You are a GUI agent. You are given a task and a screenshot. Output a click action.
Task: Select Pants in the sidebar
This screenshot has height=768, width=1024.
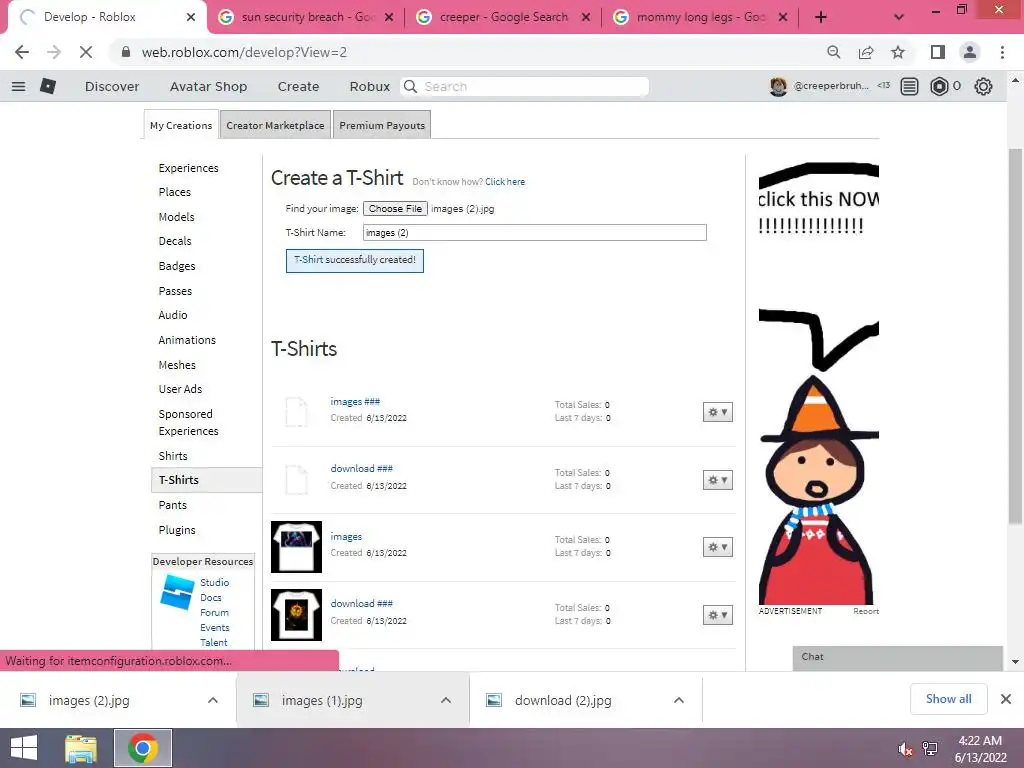coord(172,505)
